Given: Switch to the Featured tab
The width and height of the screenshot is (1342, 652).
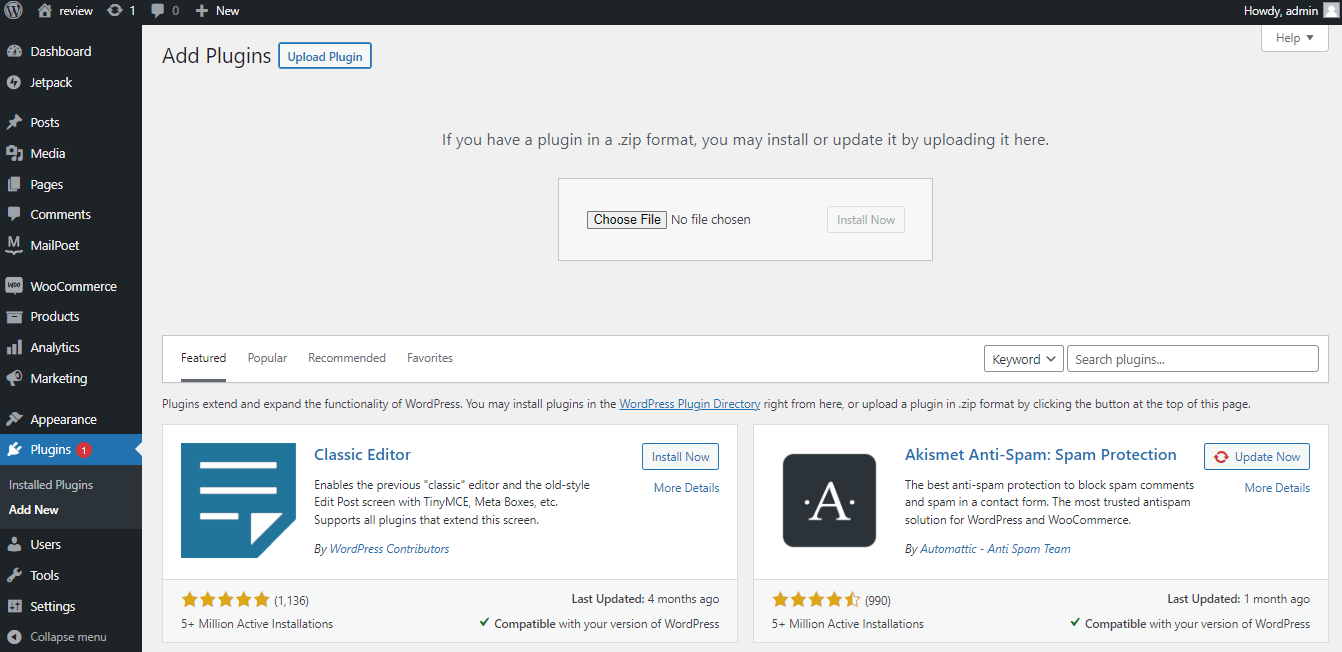Looking at the screenshot, I should [x=203, y=358].
